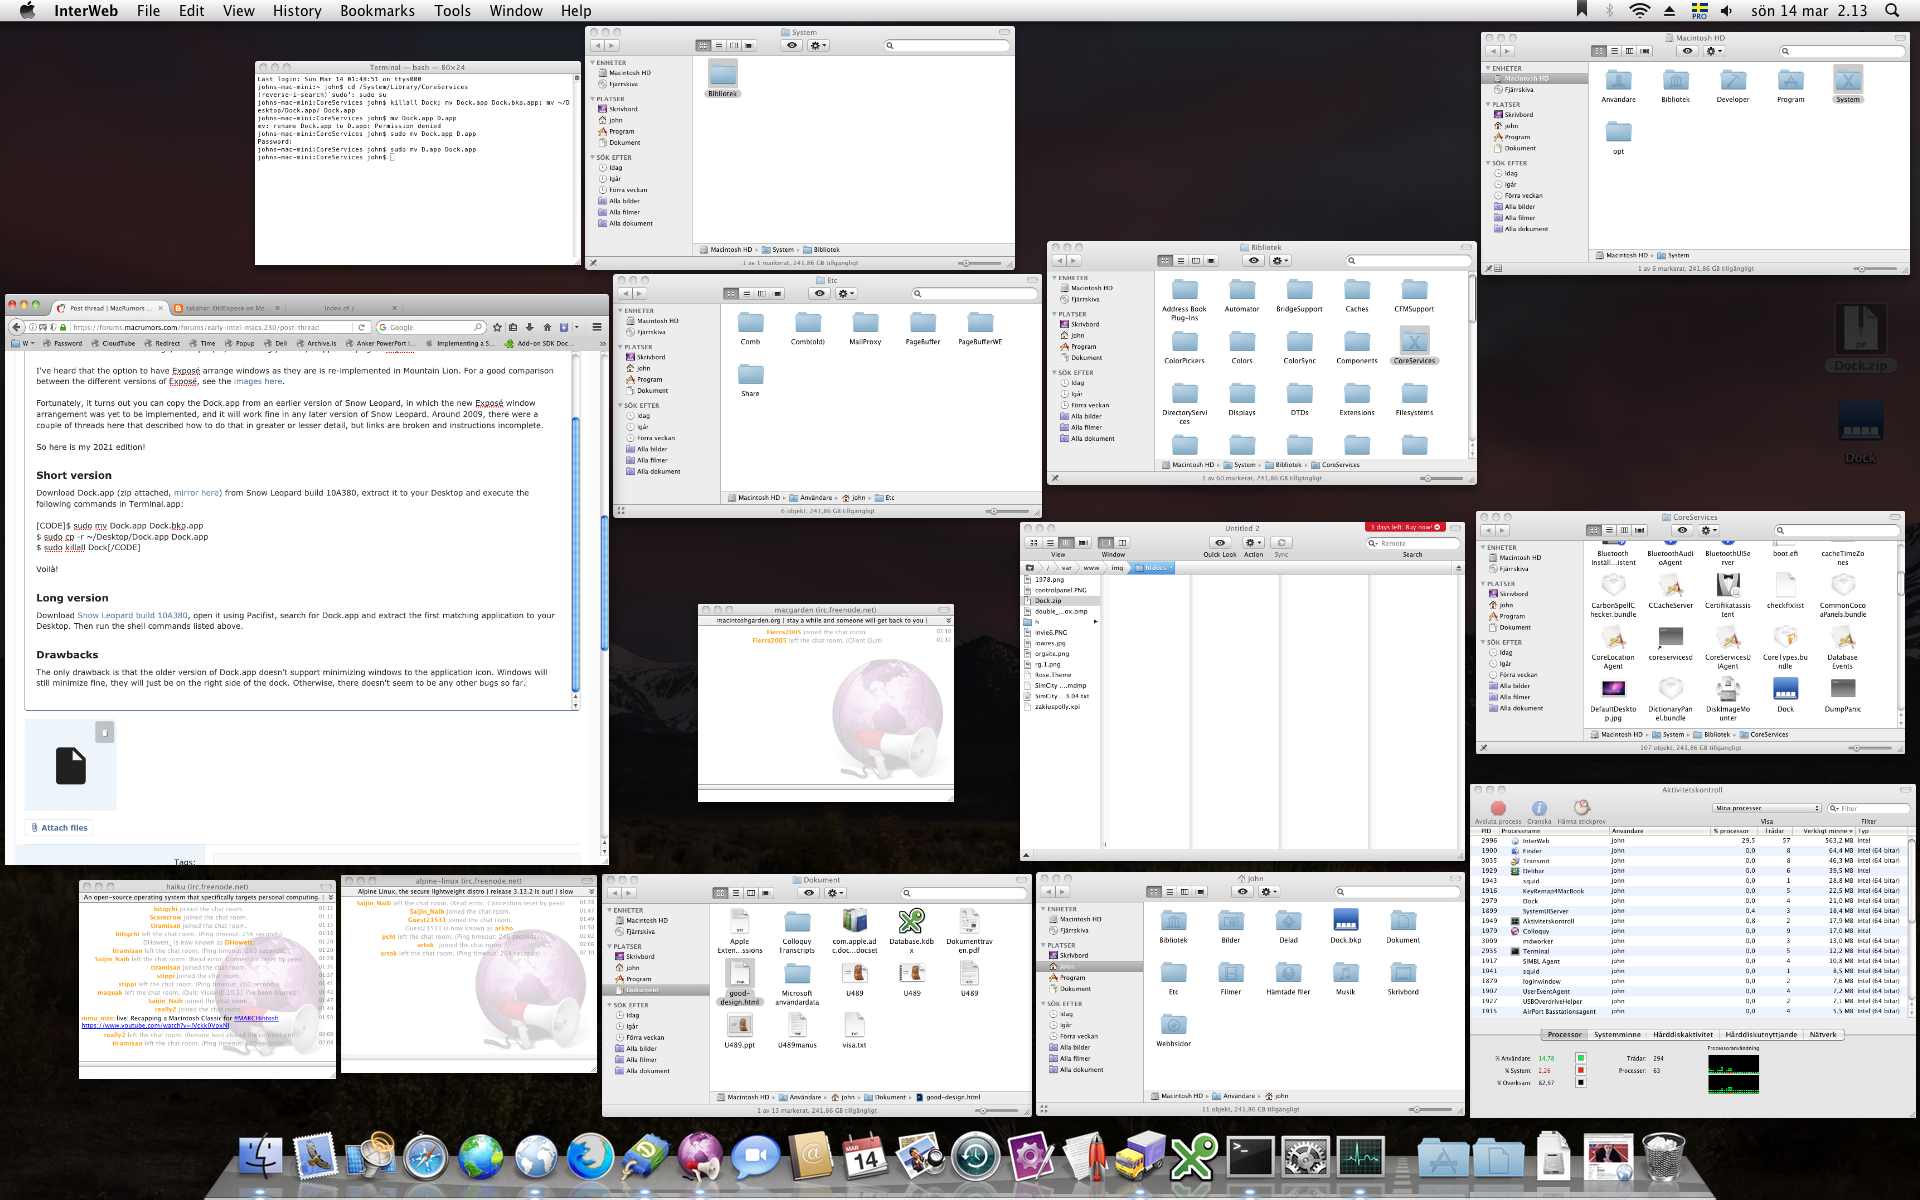The height and width of the screenshot is (1200, 1920).
Task: Click home icon in InterWeb toolbar
Action: (547, 327)
